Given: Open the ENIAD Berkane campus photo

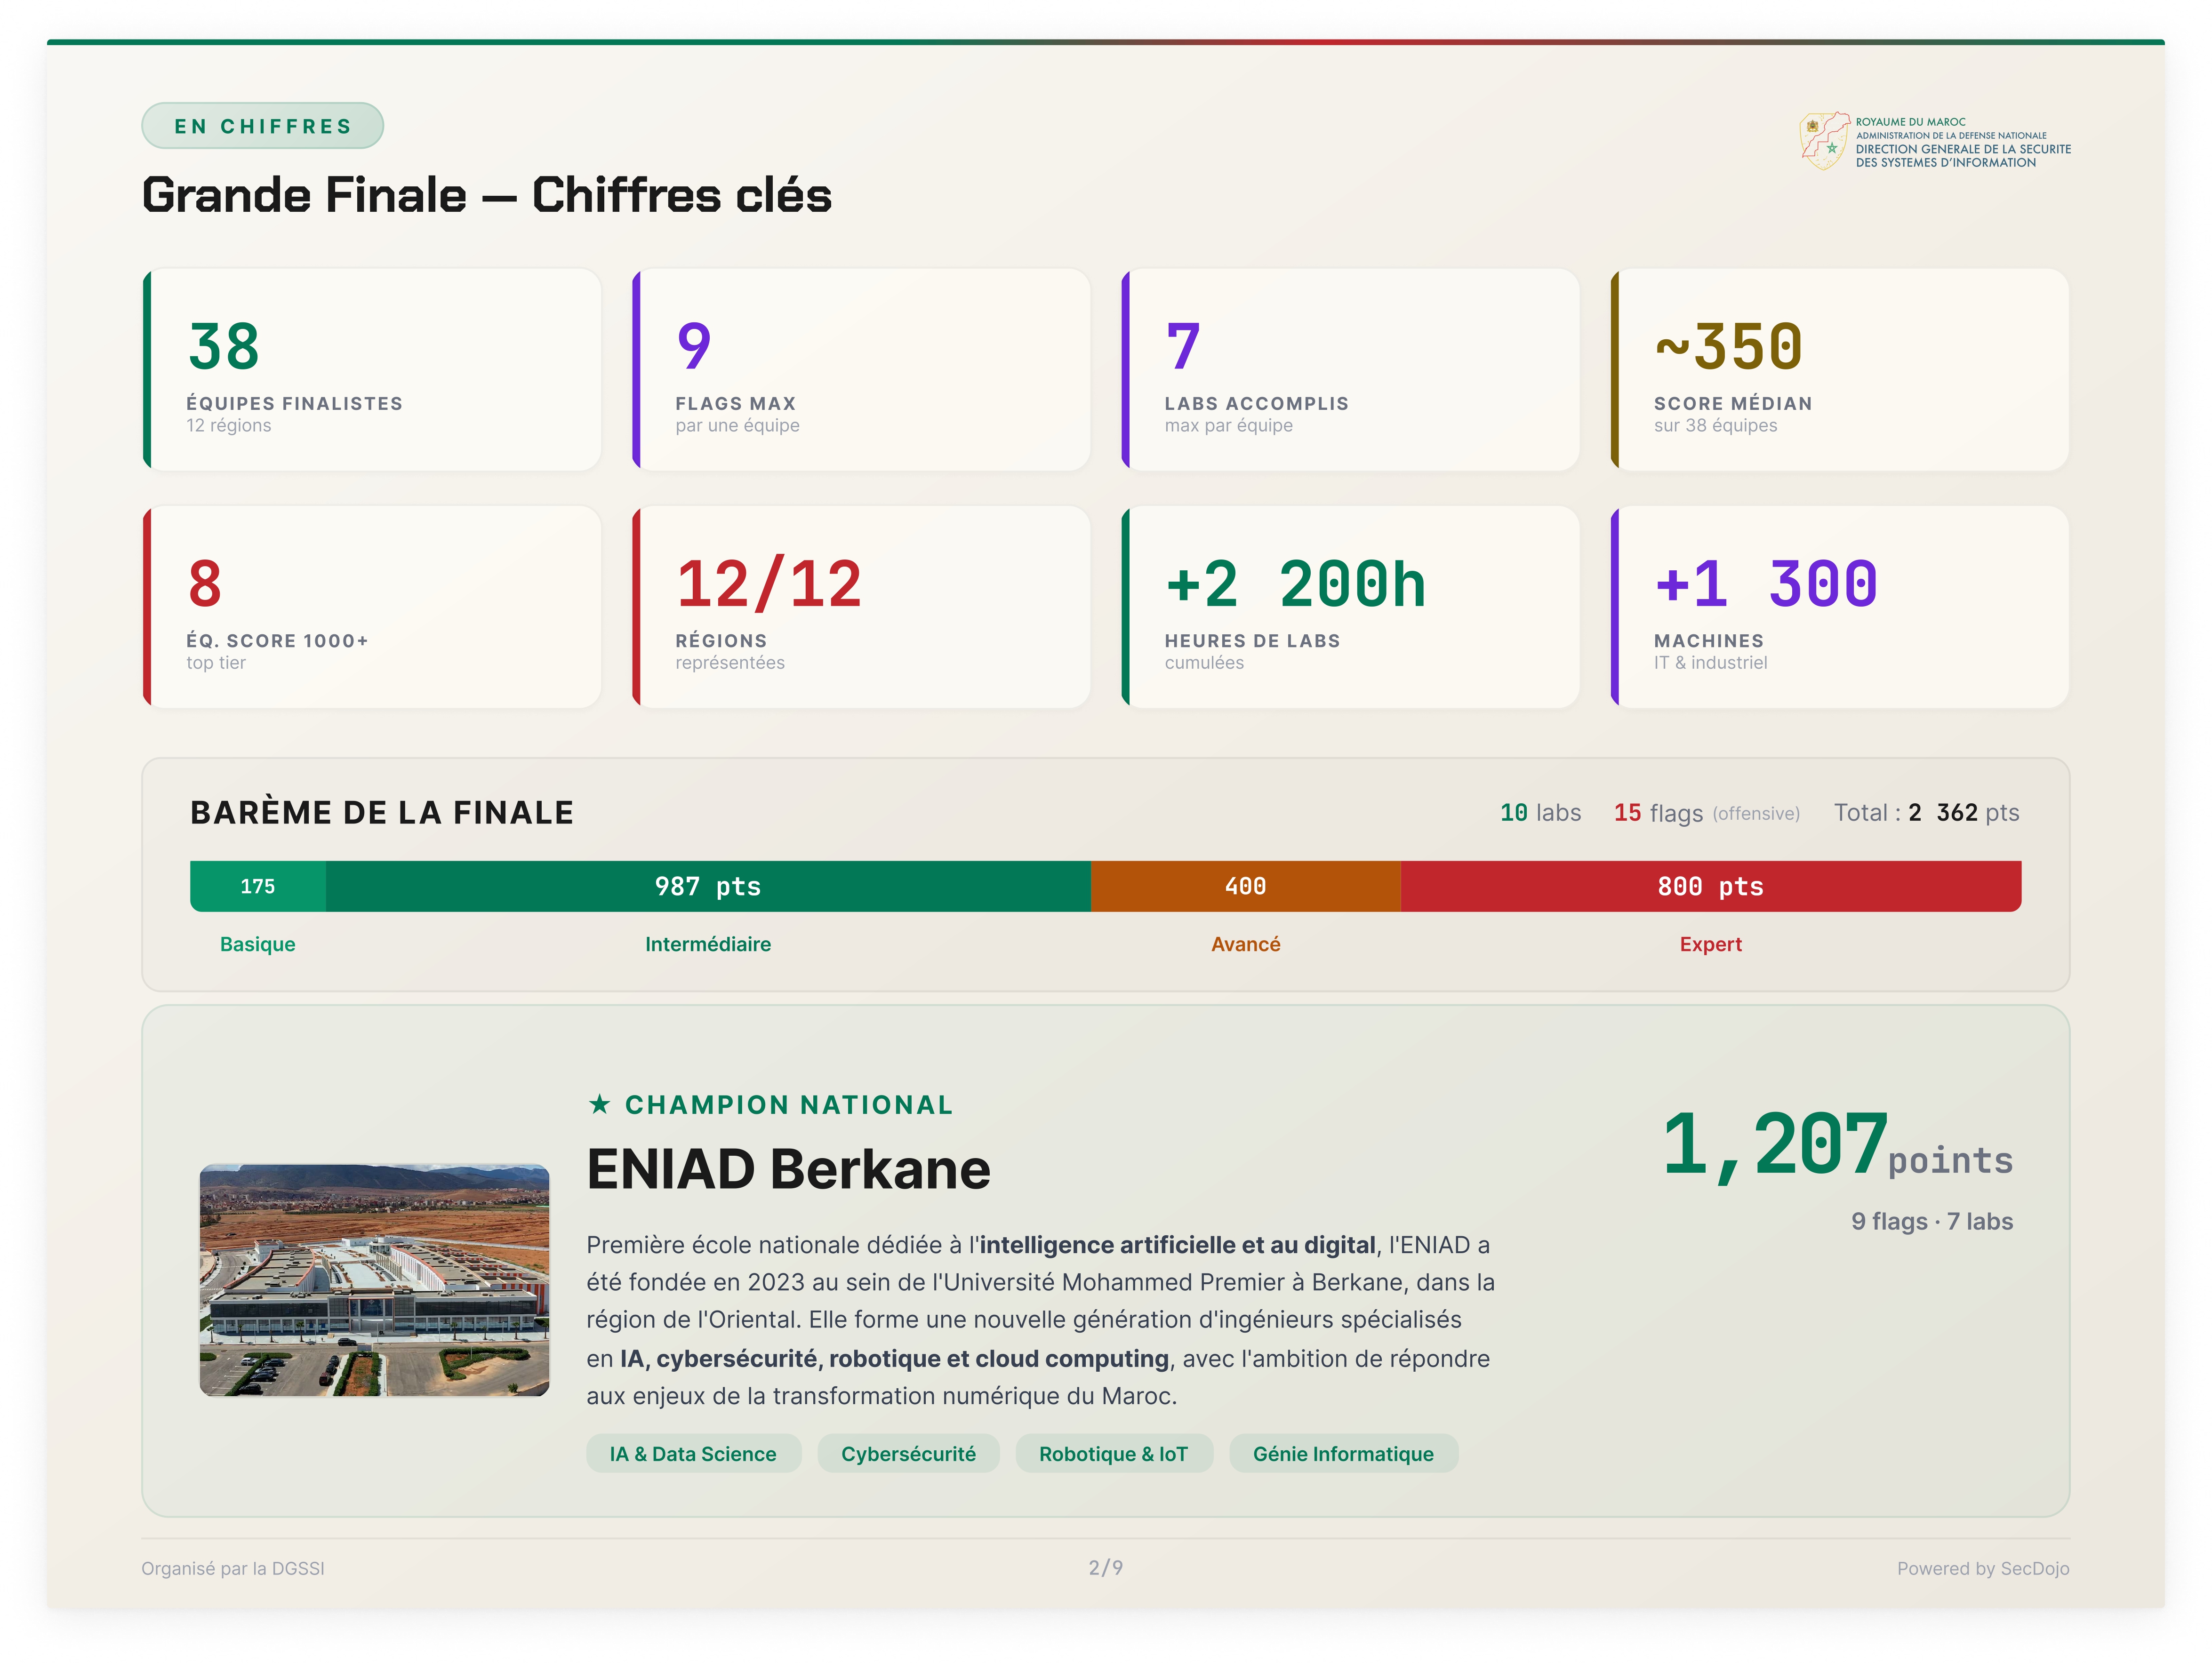Looking at the screenshot, I should [x=374, y=1279].
